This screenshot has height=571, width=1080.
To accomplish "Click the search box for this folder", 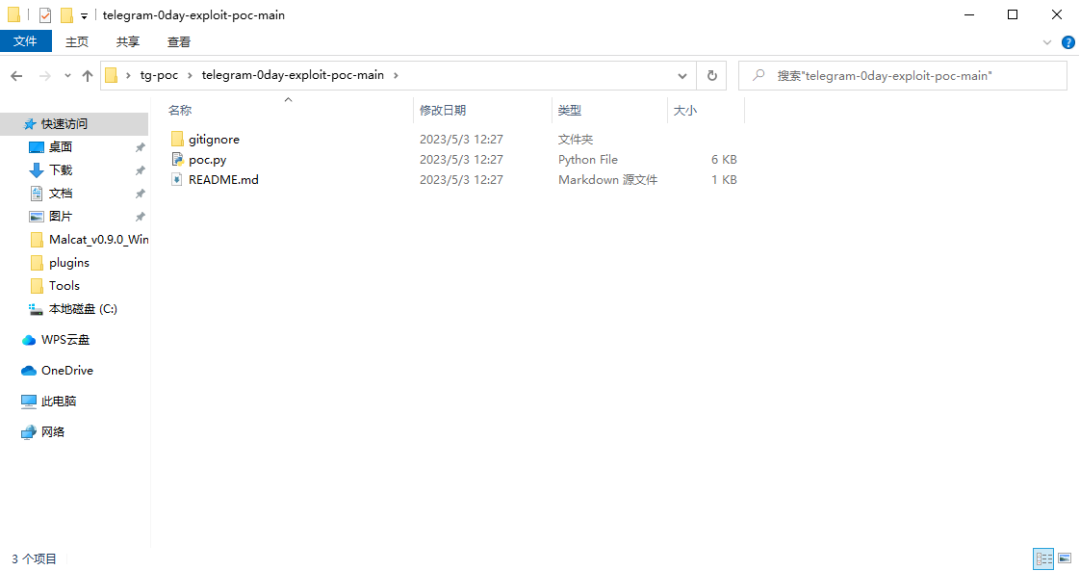I will pos(902,76).
